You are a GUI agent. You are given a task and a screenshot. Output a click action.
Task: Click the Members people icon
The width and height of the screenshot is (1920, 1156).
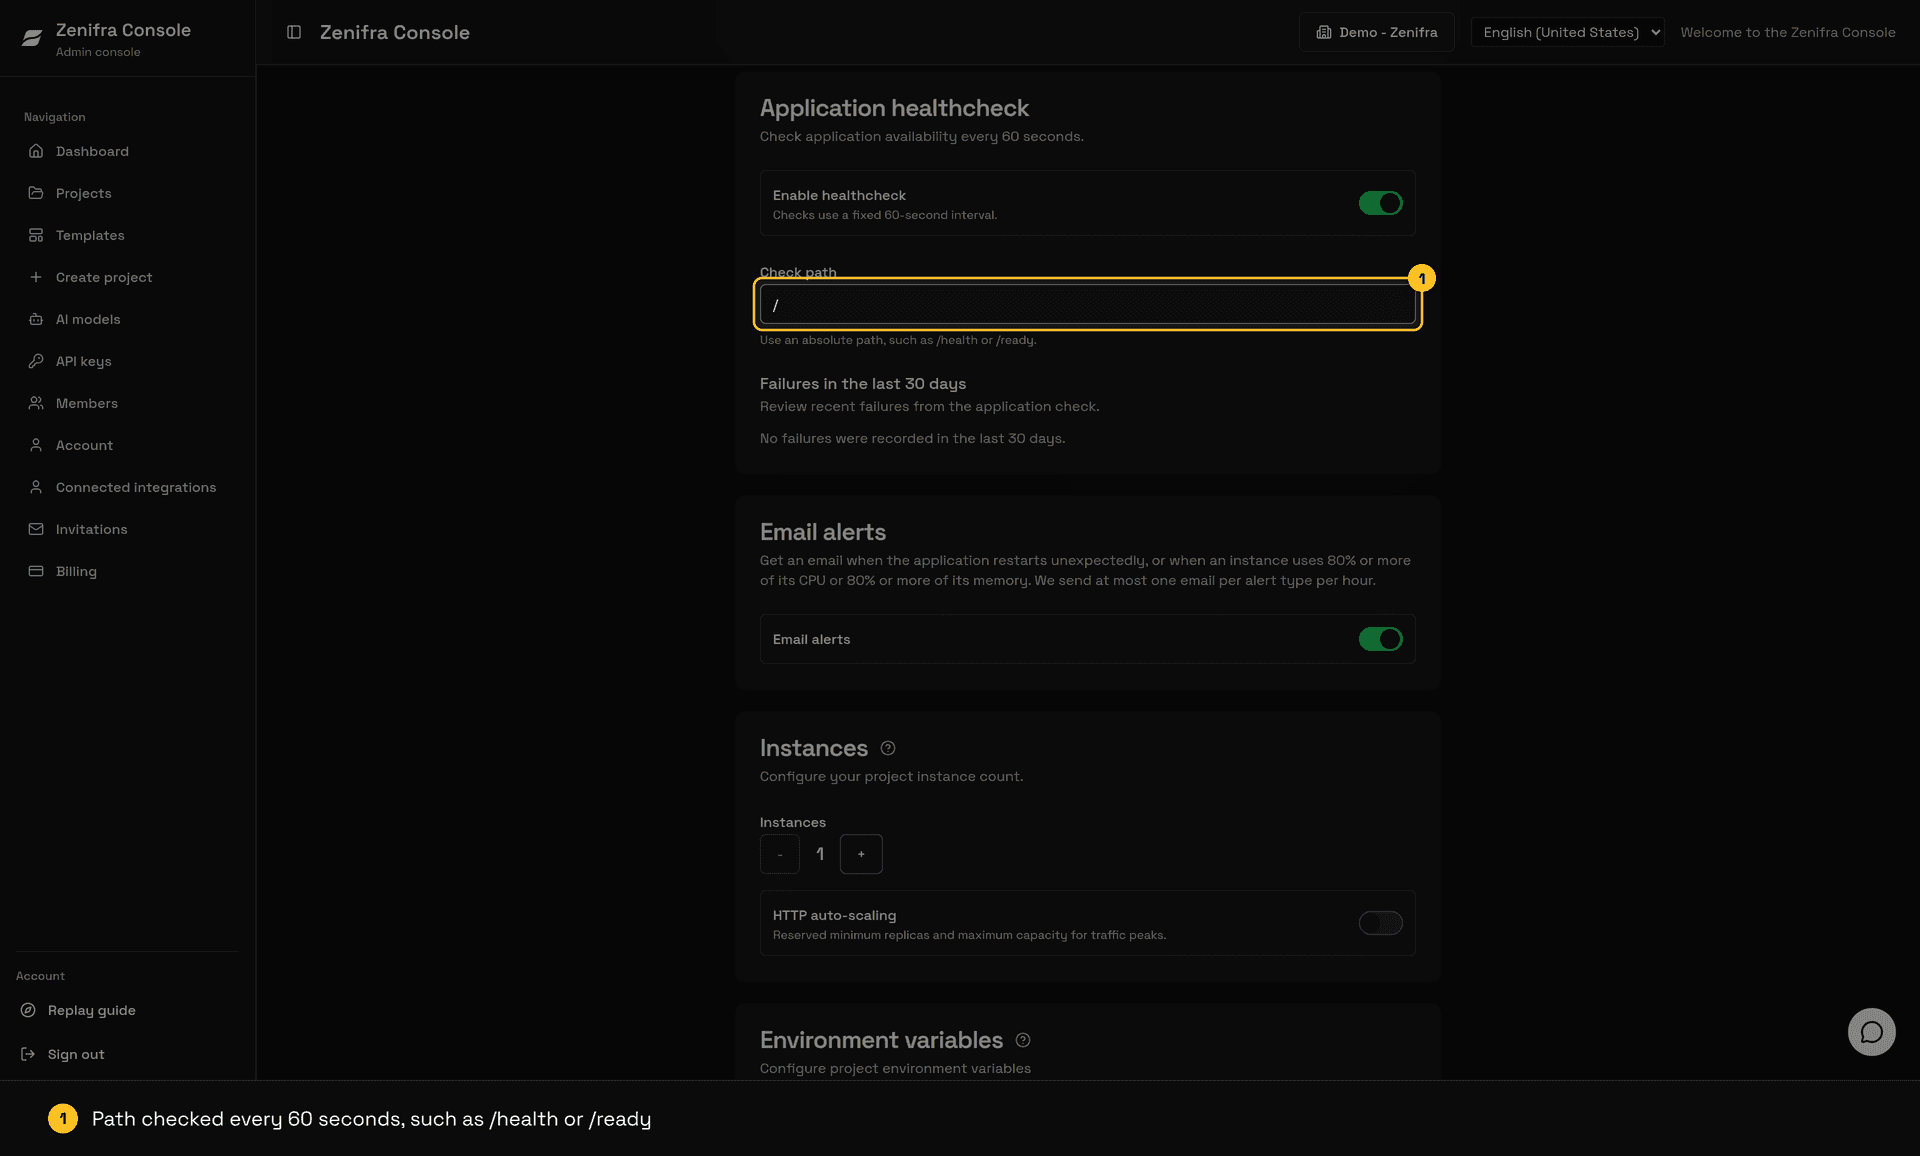pos(36,403)
